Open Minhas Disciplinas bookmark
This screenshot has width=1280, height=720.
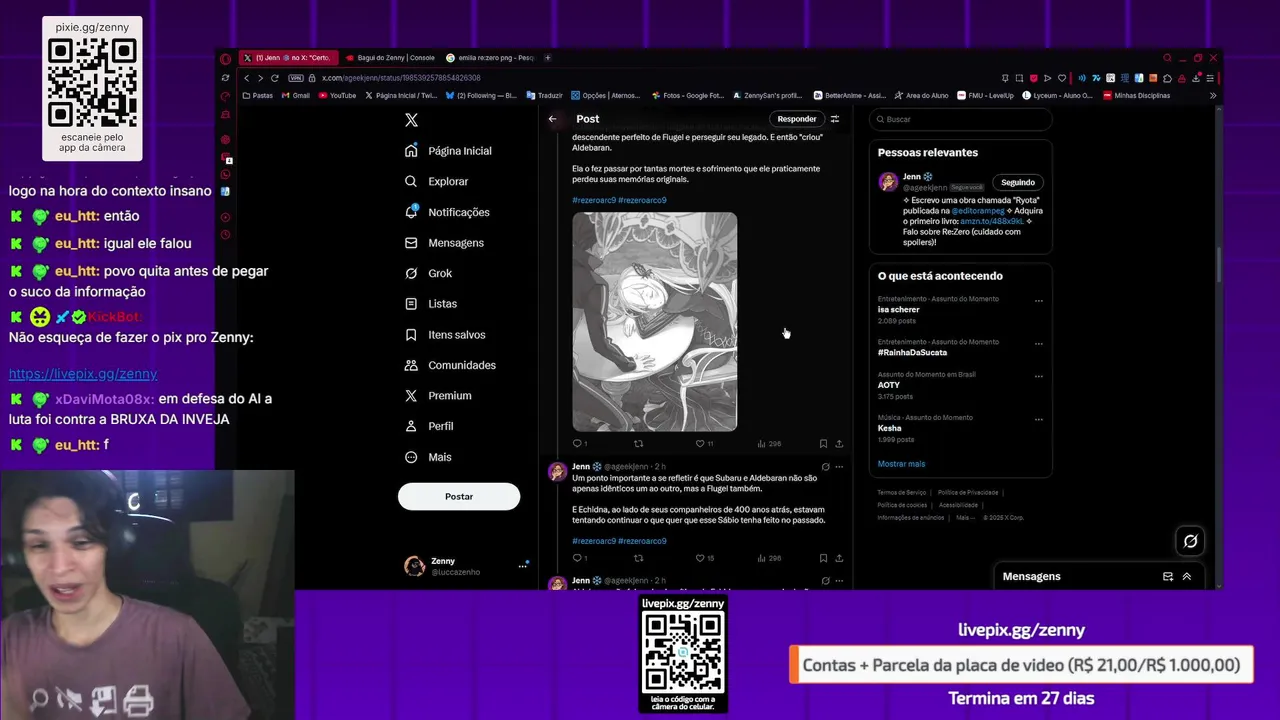click(1136, 96)
